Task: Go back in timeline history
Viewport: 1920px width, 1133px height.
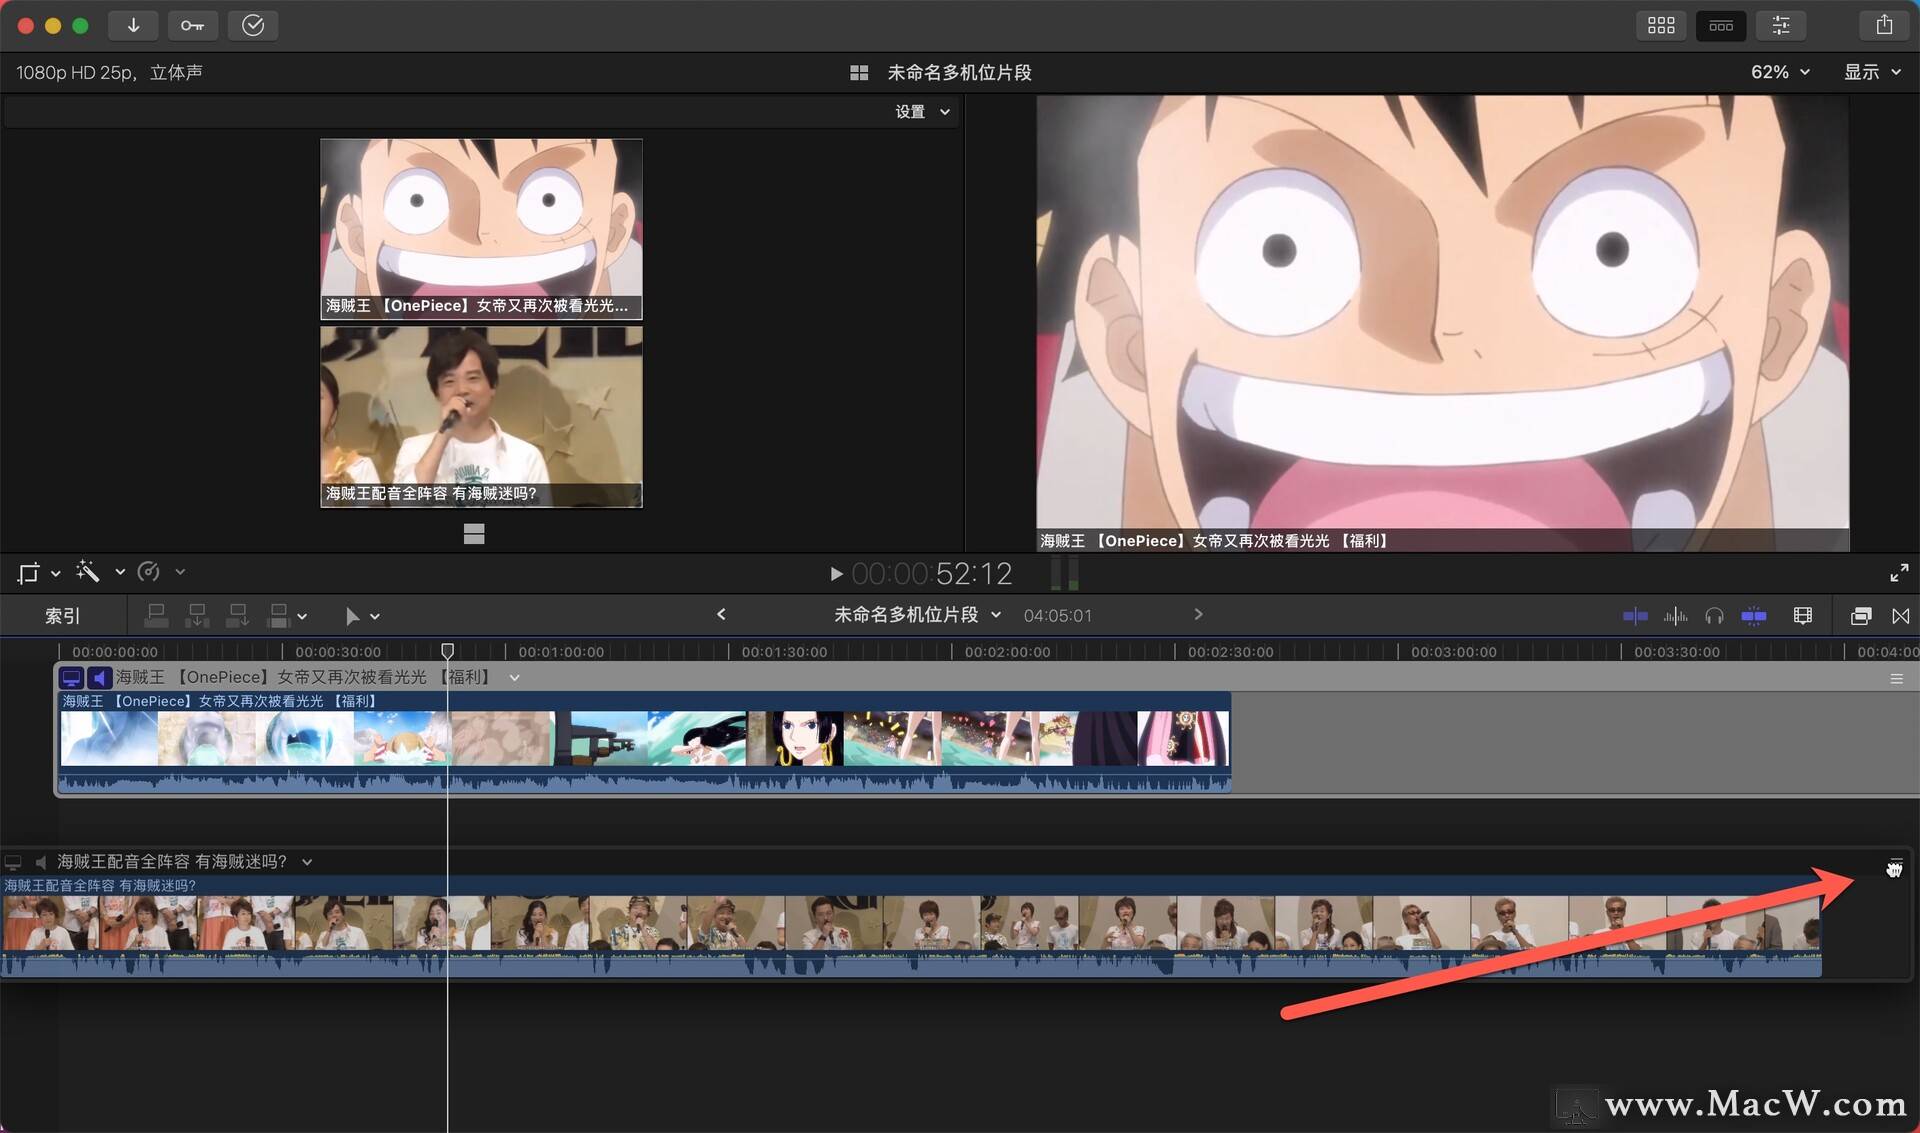Action: tap(721, 615)
